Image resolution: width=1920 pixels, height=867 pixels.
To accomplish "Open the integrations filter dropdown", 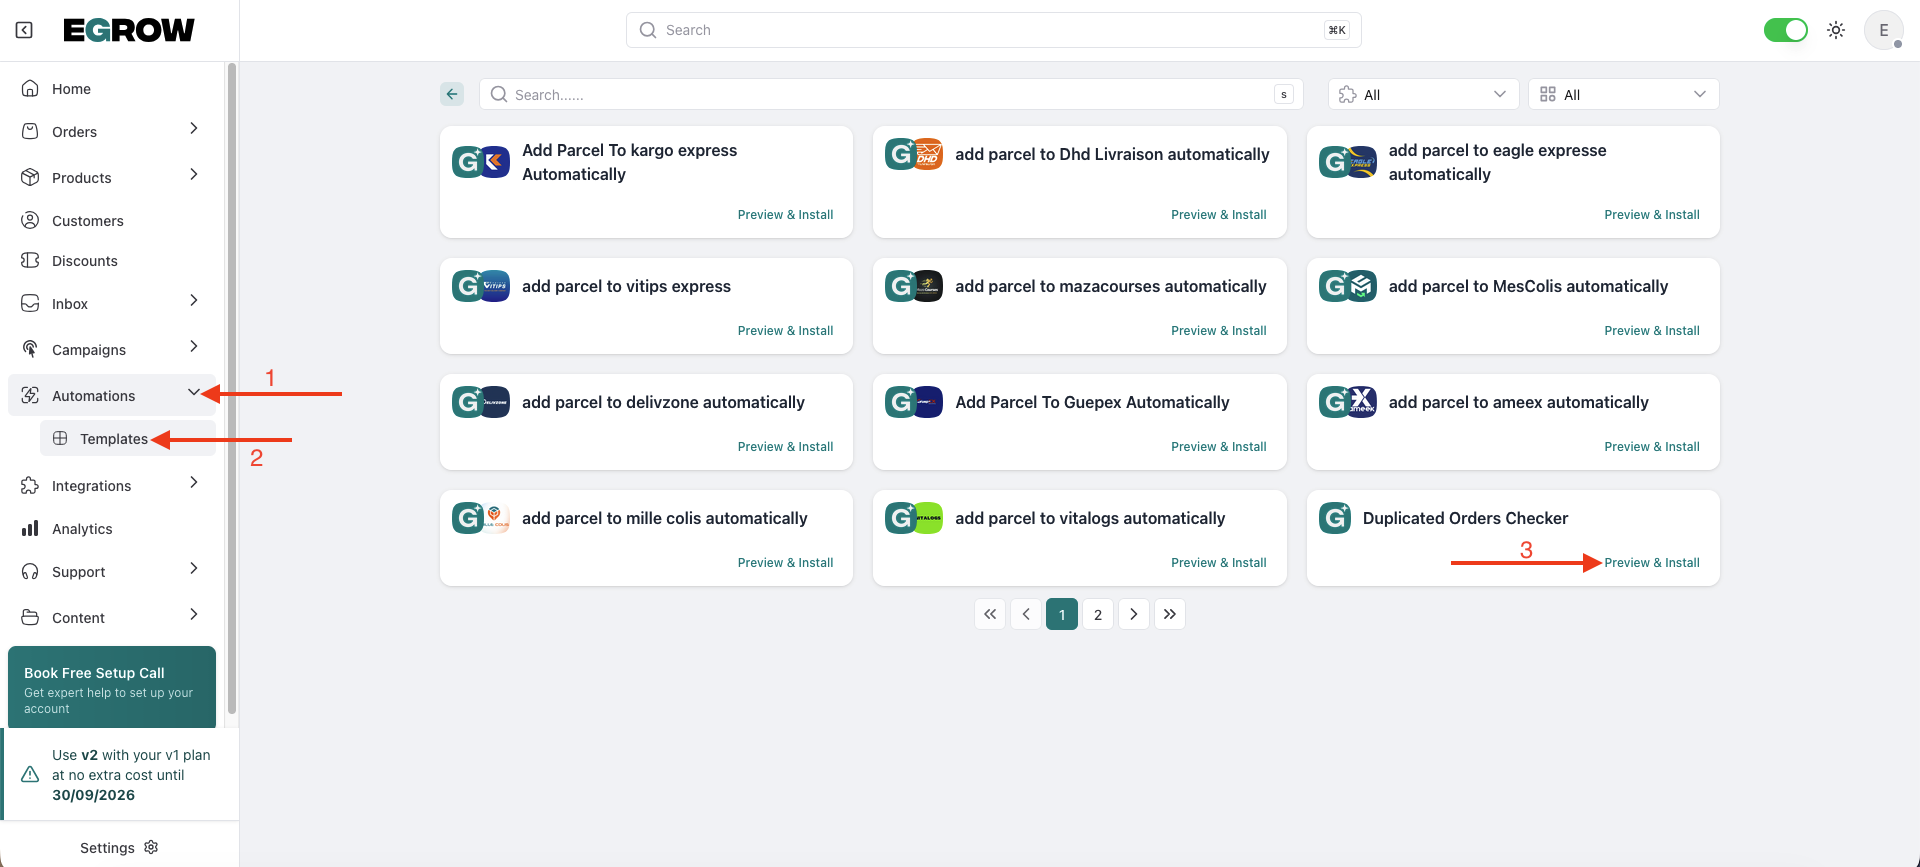I will [1423, 94].
